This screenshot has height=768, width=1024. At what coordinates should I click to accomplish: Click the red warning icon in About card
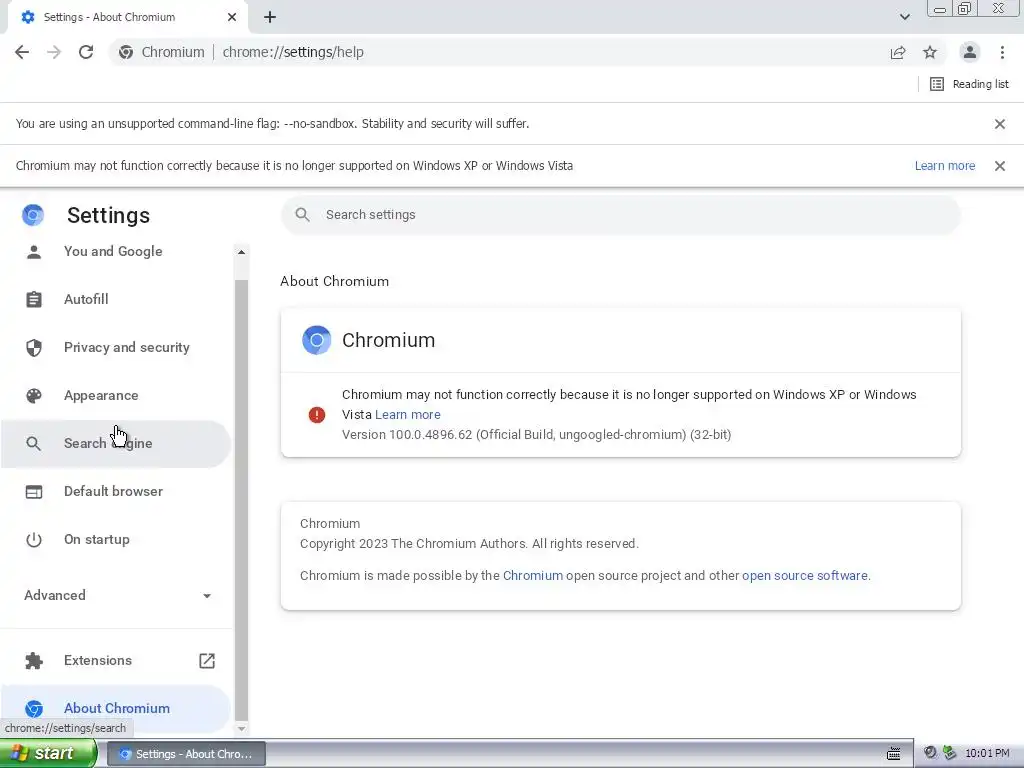(x=317, y=415)
